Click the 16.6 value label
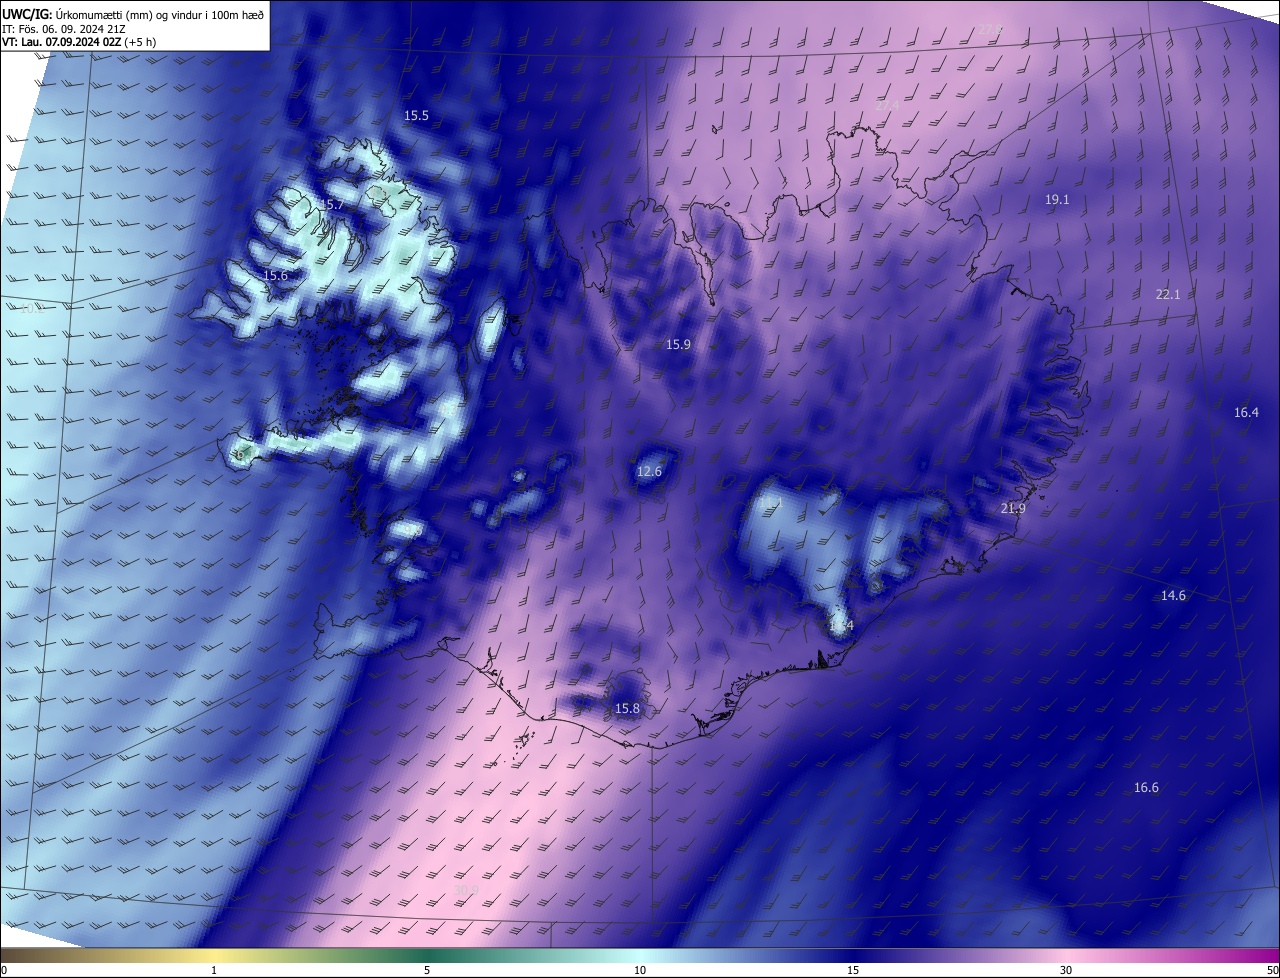Image resolution: width=1280 pixels, height=978 pixels. (x=1146, y=788)
